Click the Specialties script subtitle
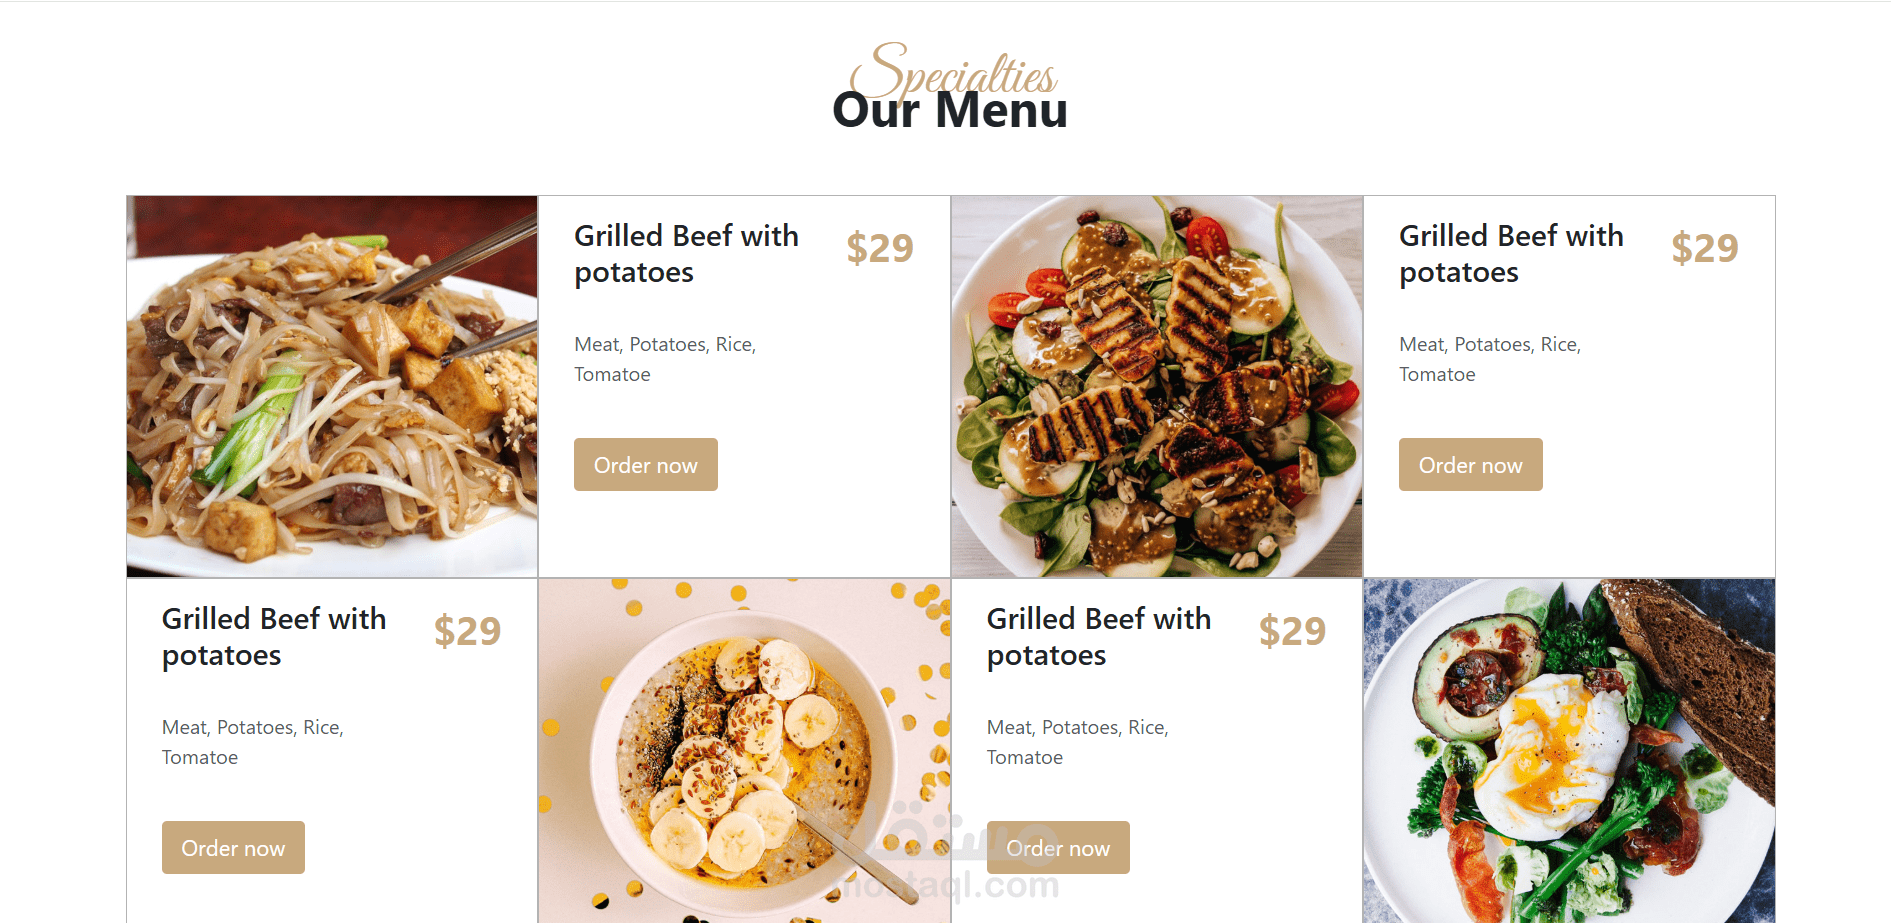 pyautogui.click(x=953, y=71)
